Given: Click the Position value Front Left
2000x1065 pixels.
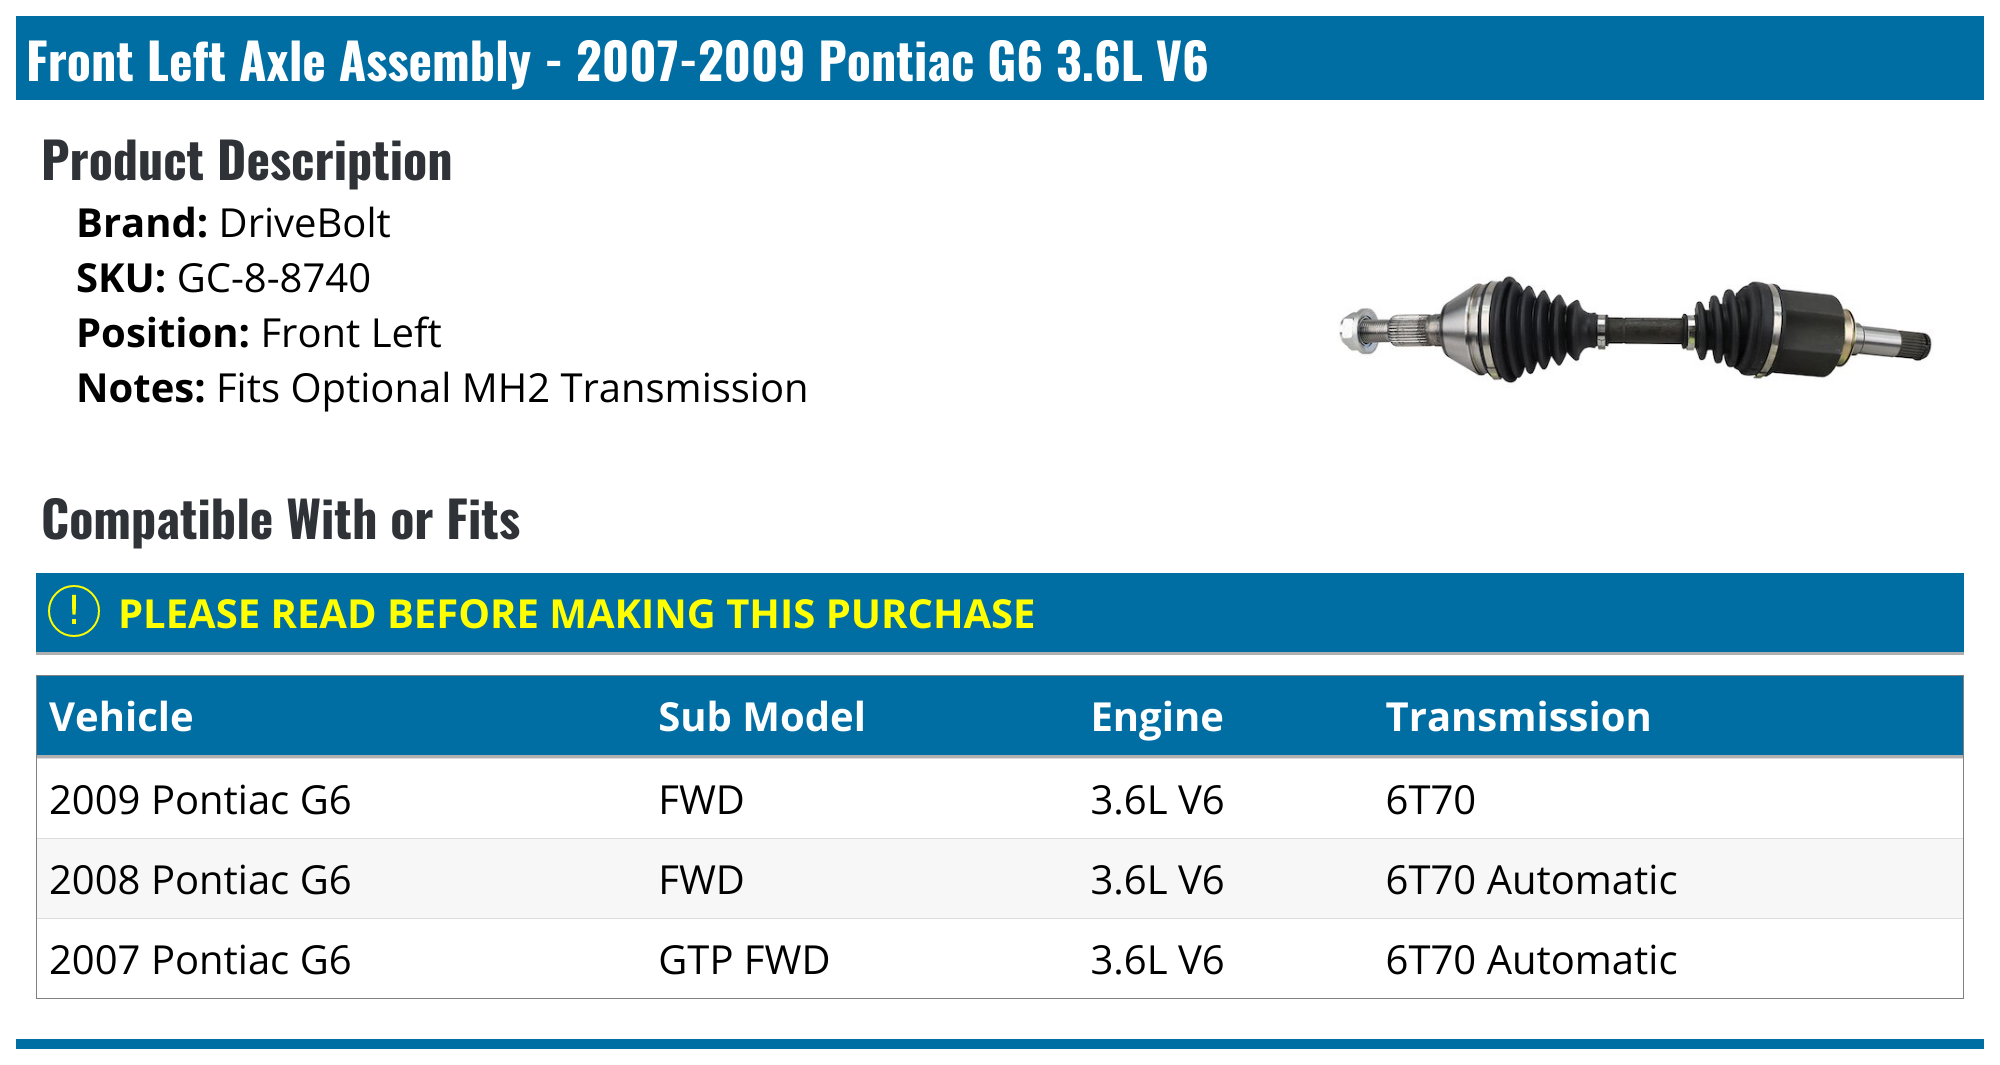Looking at the screenshot, I should click(350, 333).
